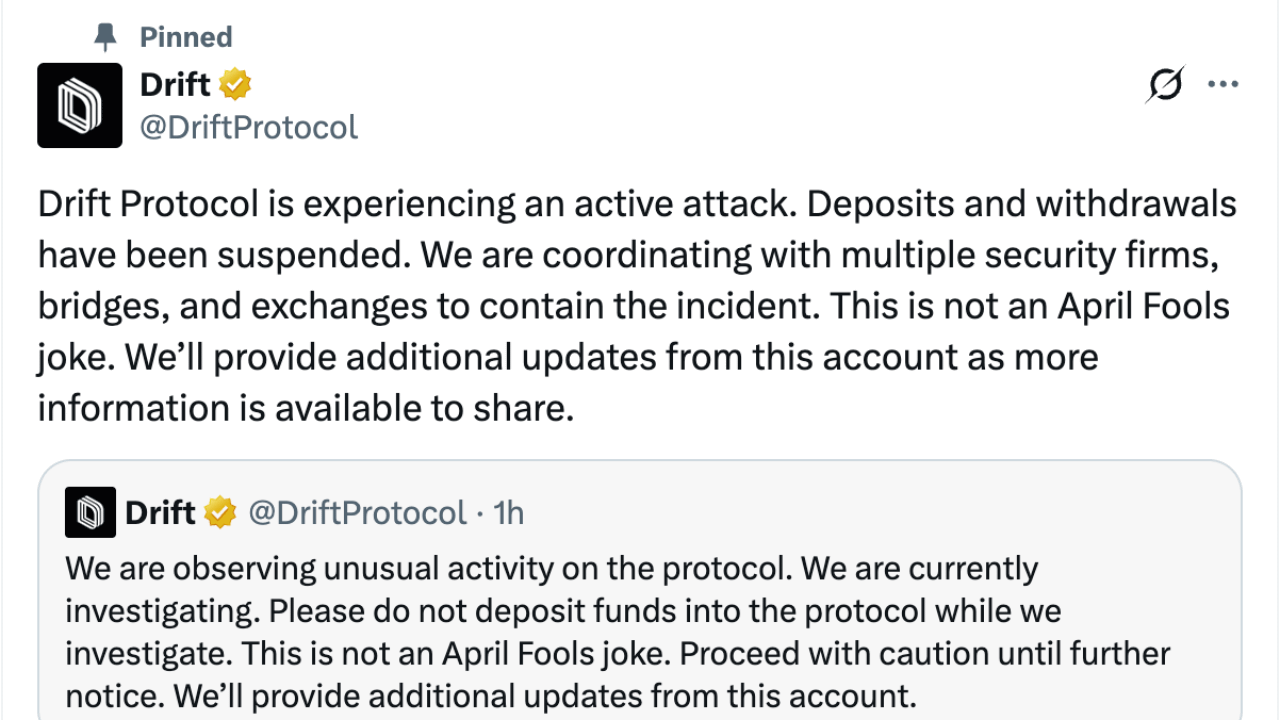Open the @DriftProtocol handle under Drift name
Screen dimensions: 1280x720
[x=249, y=128]
